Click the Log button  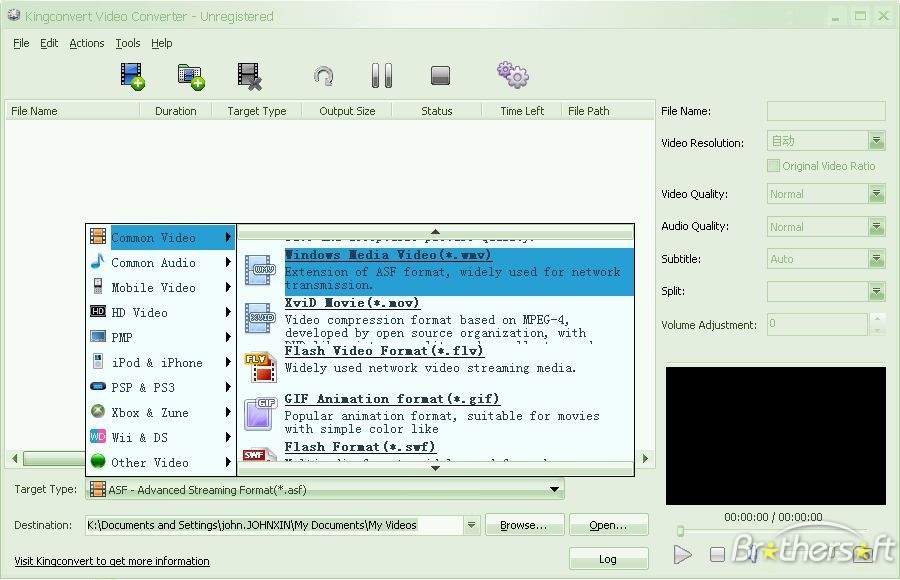pyautogui.click(x=608, y=559)
